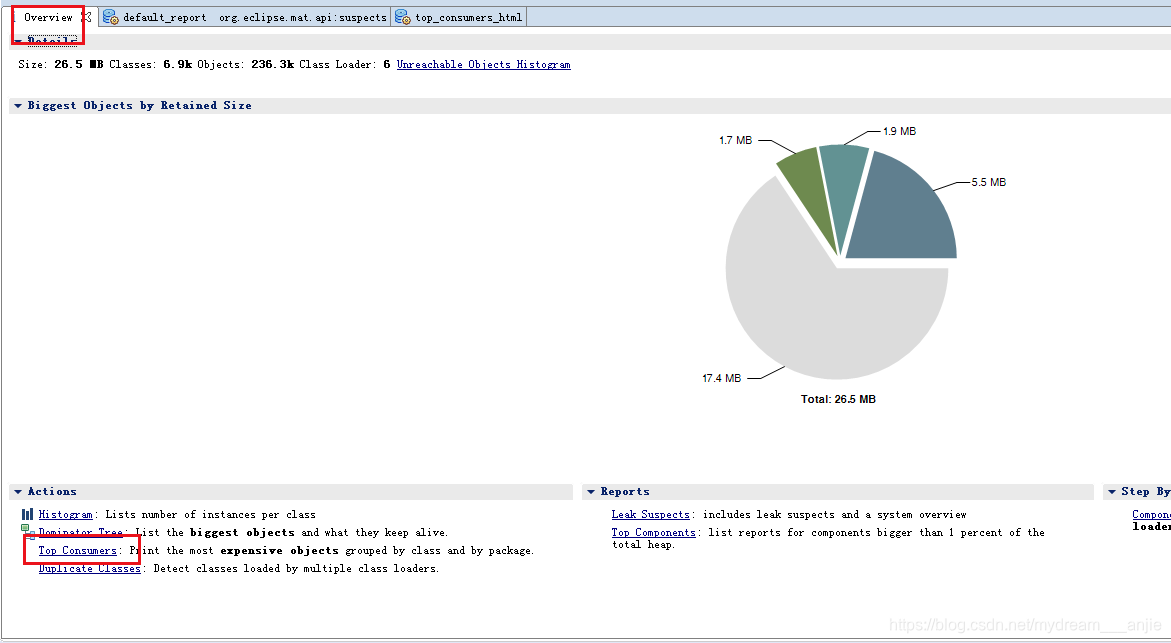Open the top_consumers_html tab
This screenshot has width=1171, height=643.
(x=459, y=17)
